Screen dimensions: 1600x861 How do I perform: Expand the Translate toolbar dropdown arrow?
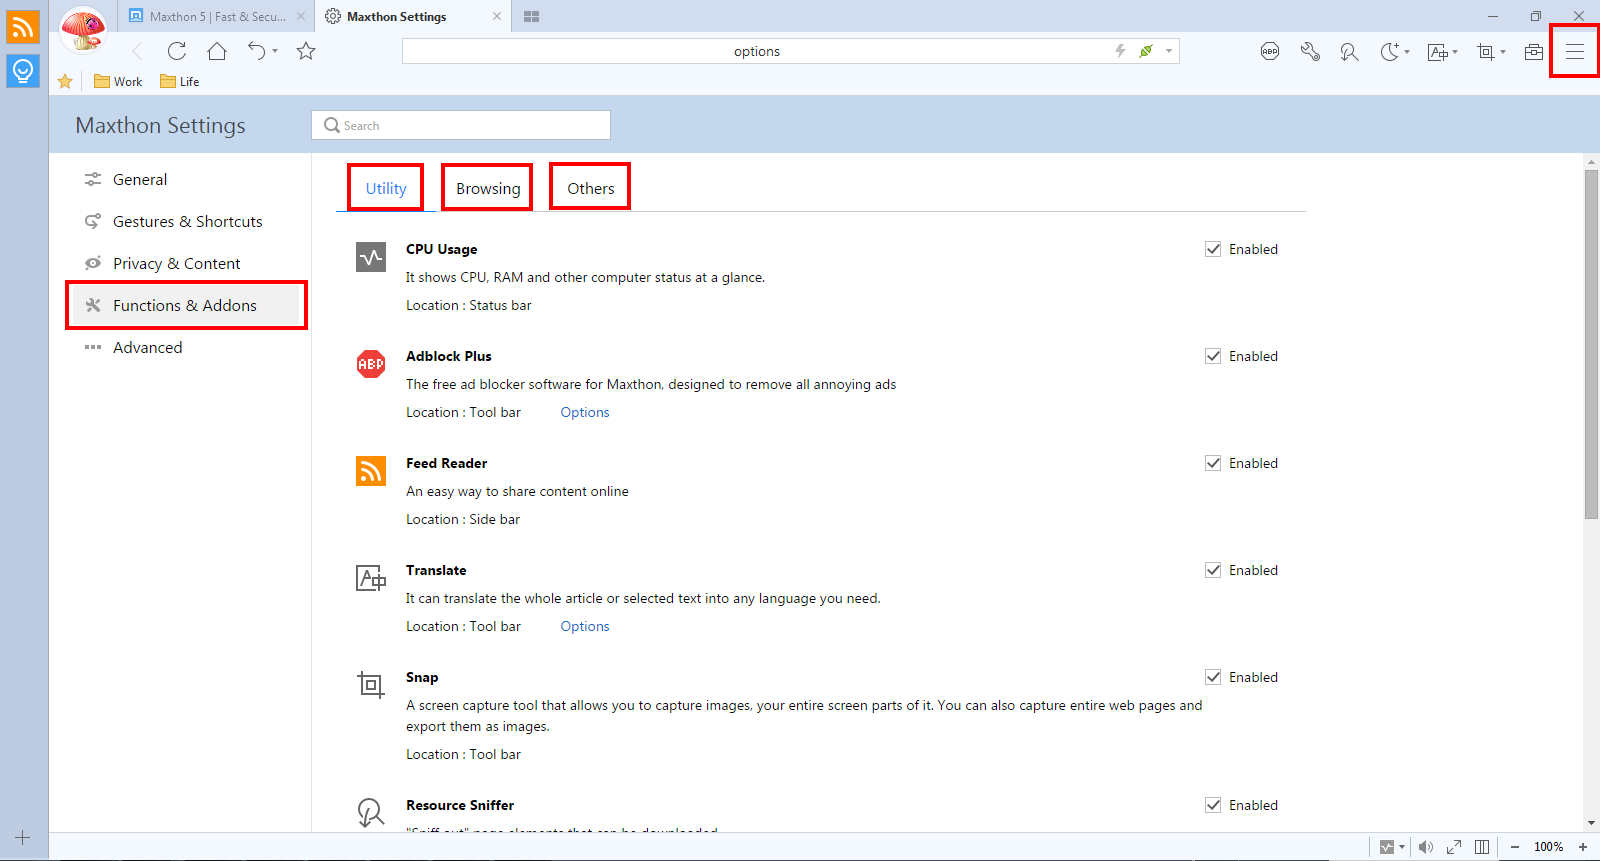tap(1455, 52)
